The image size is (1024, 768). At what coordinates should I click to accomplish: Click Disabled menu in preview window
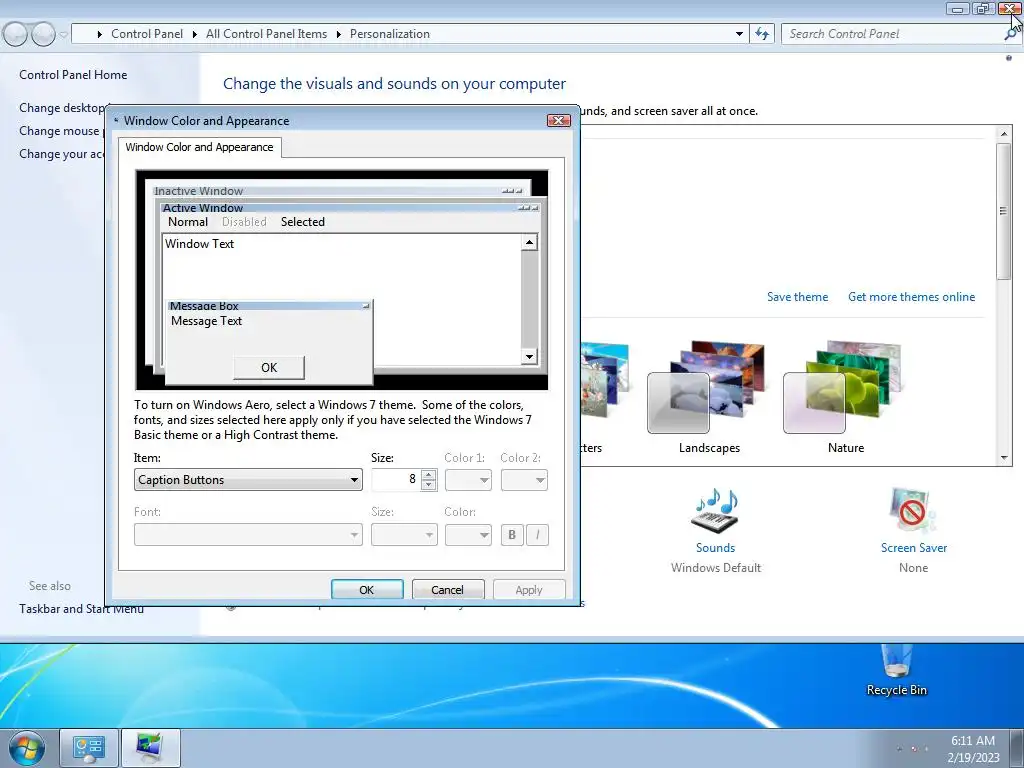244,222
